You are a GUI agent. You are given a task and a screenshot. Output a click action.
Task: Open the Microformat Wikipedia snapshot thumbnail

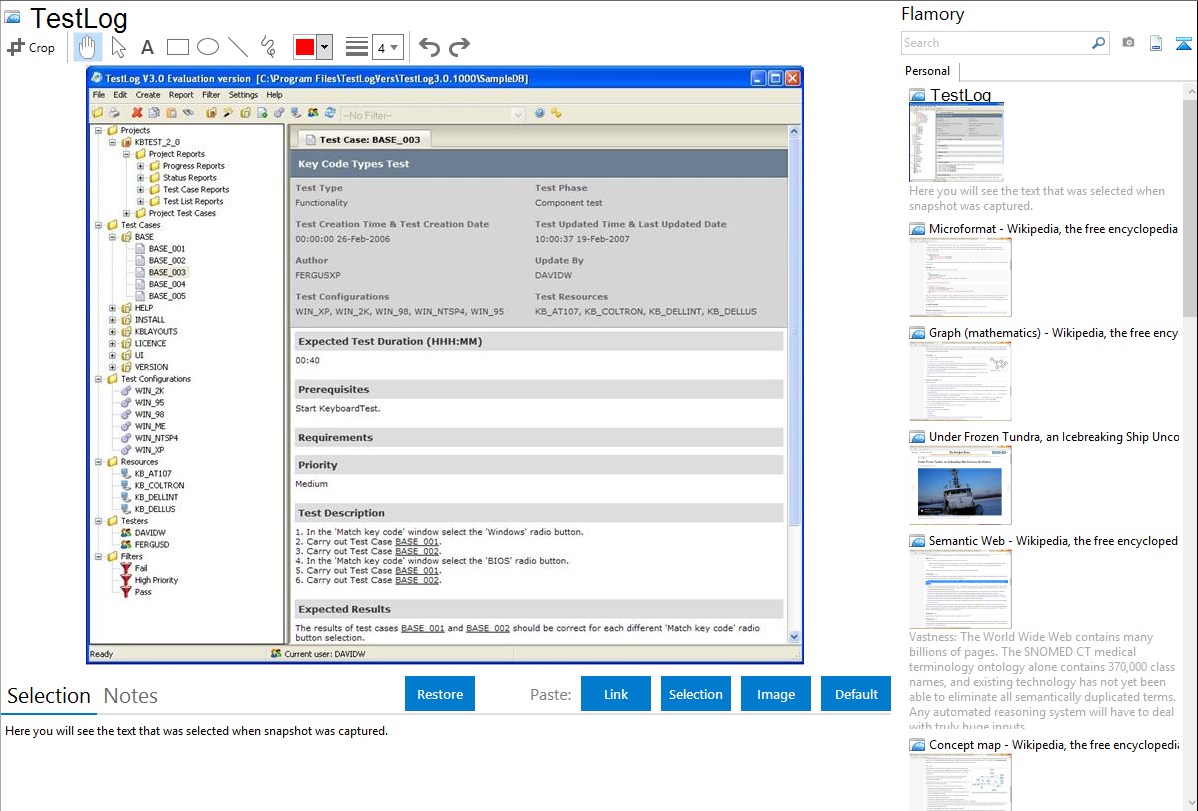click(960, 277)
